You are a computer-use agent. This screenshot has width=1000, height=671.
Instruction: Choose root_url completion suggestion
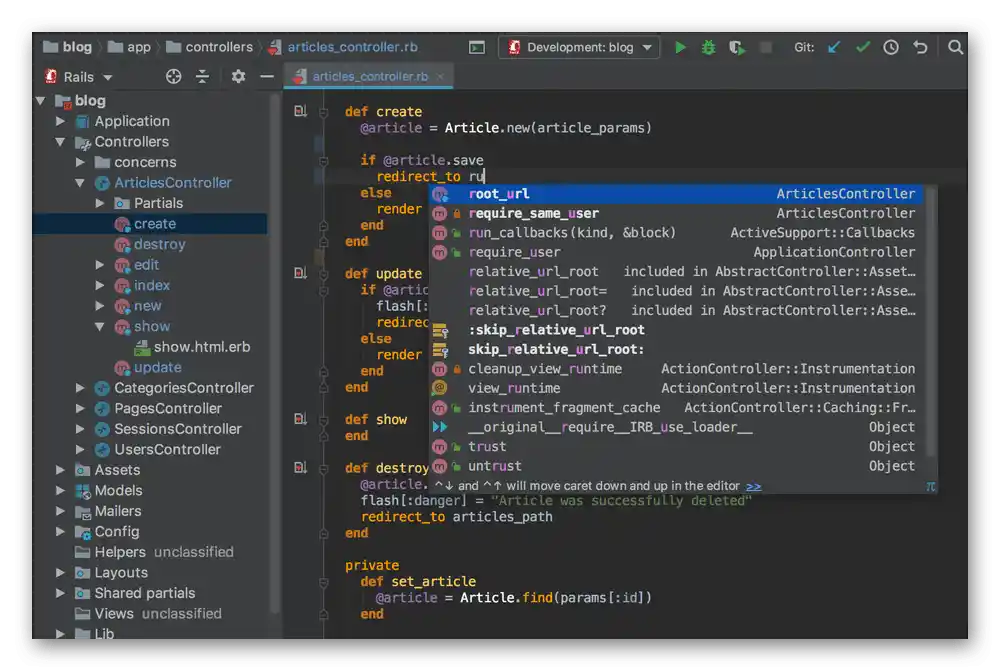point(676,194)
